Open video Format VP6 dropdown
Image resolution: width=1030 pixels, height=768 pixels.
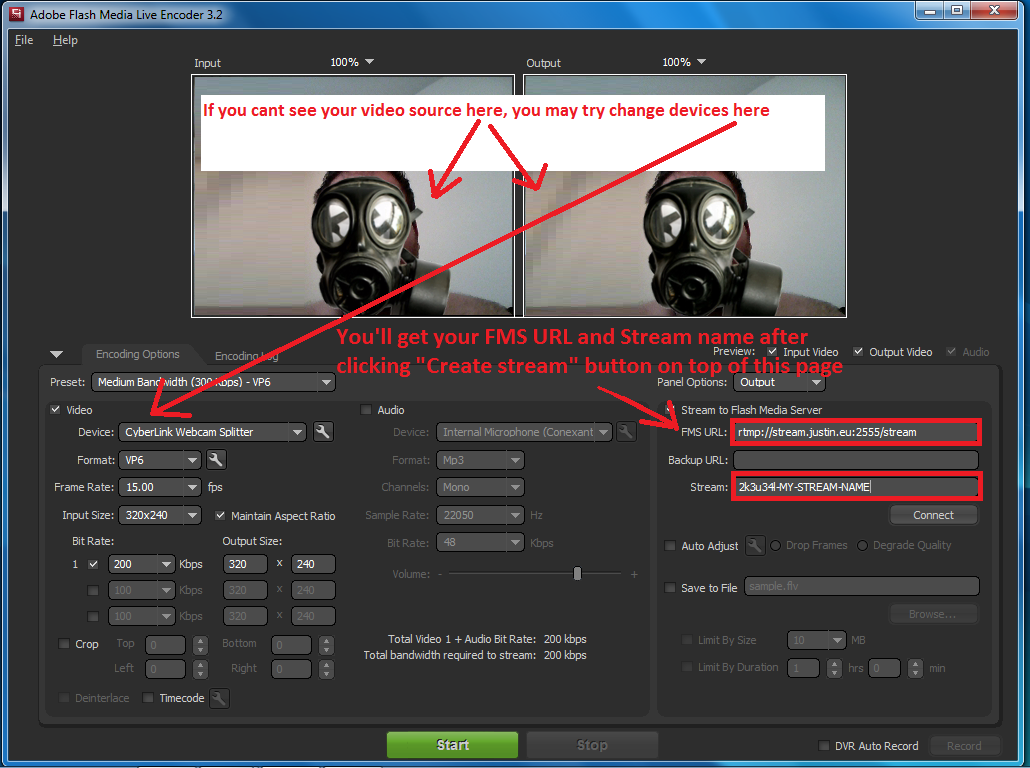tap(160, 460)
